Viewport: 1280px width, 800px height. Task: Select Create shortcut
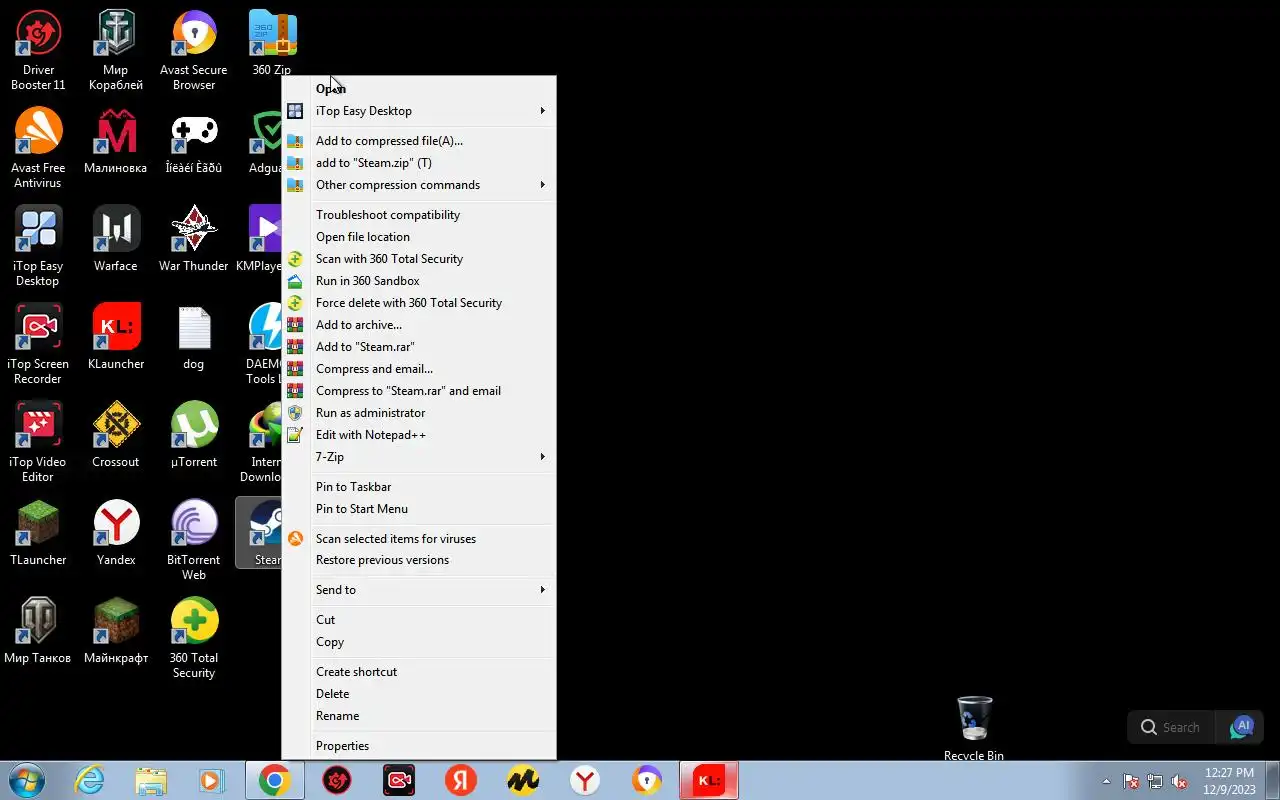point(419,672)
